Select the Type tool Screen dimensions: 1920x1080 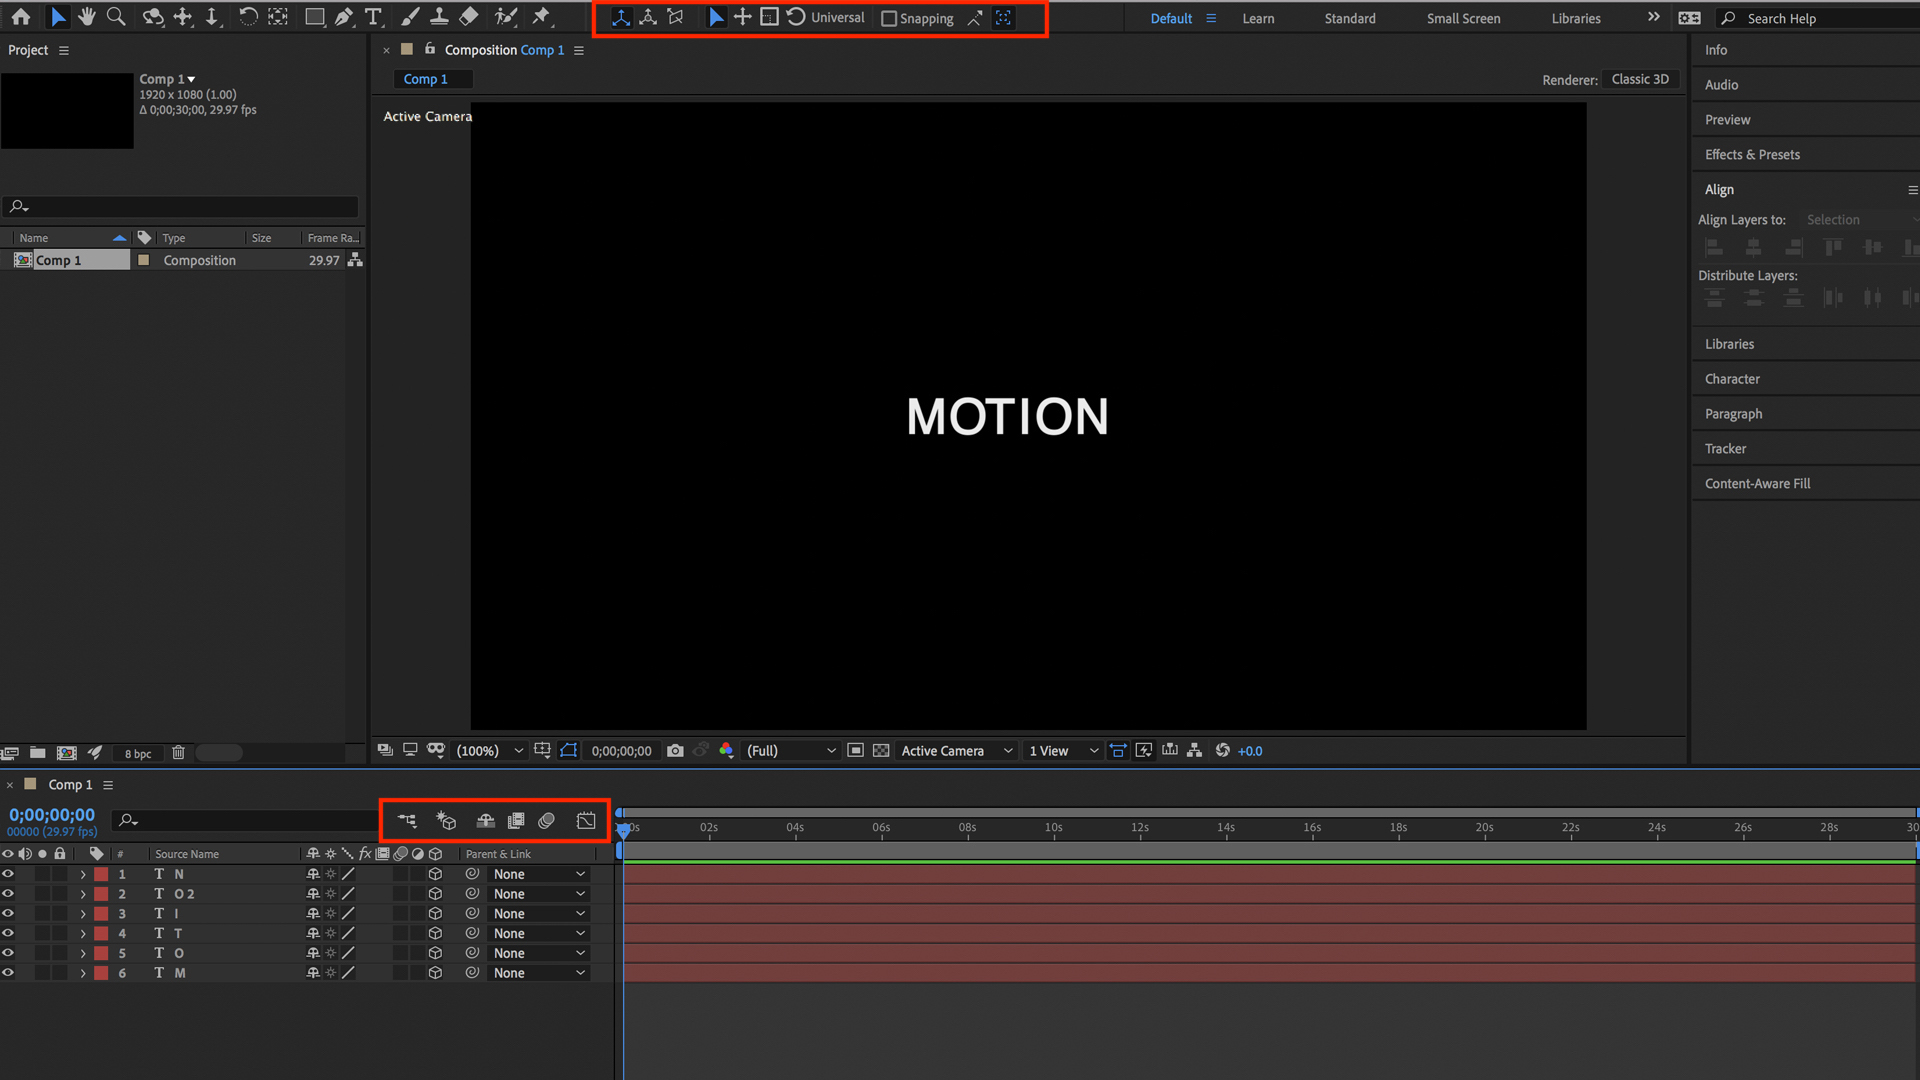pos(374,17)
